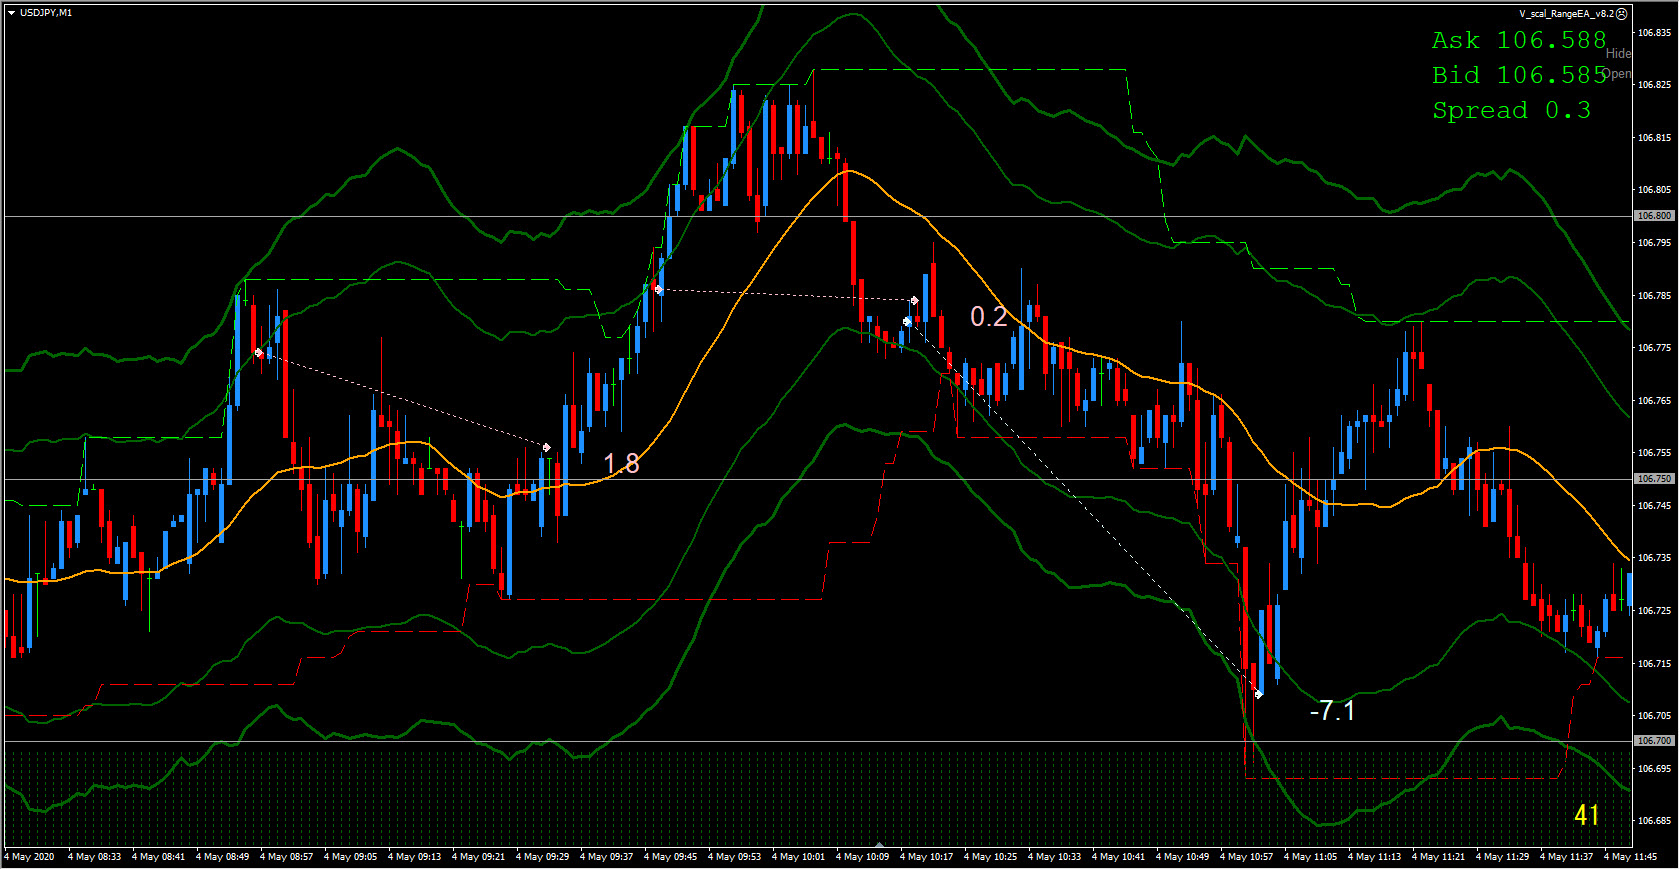Click the time label 4 May 10:17

pos(926,857)
